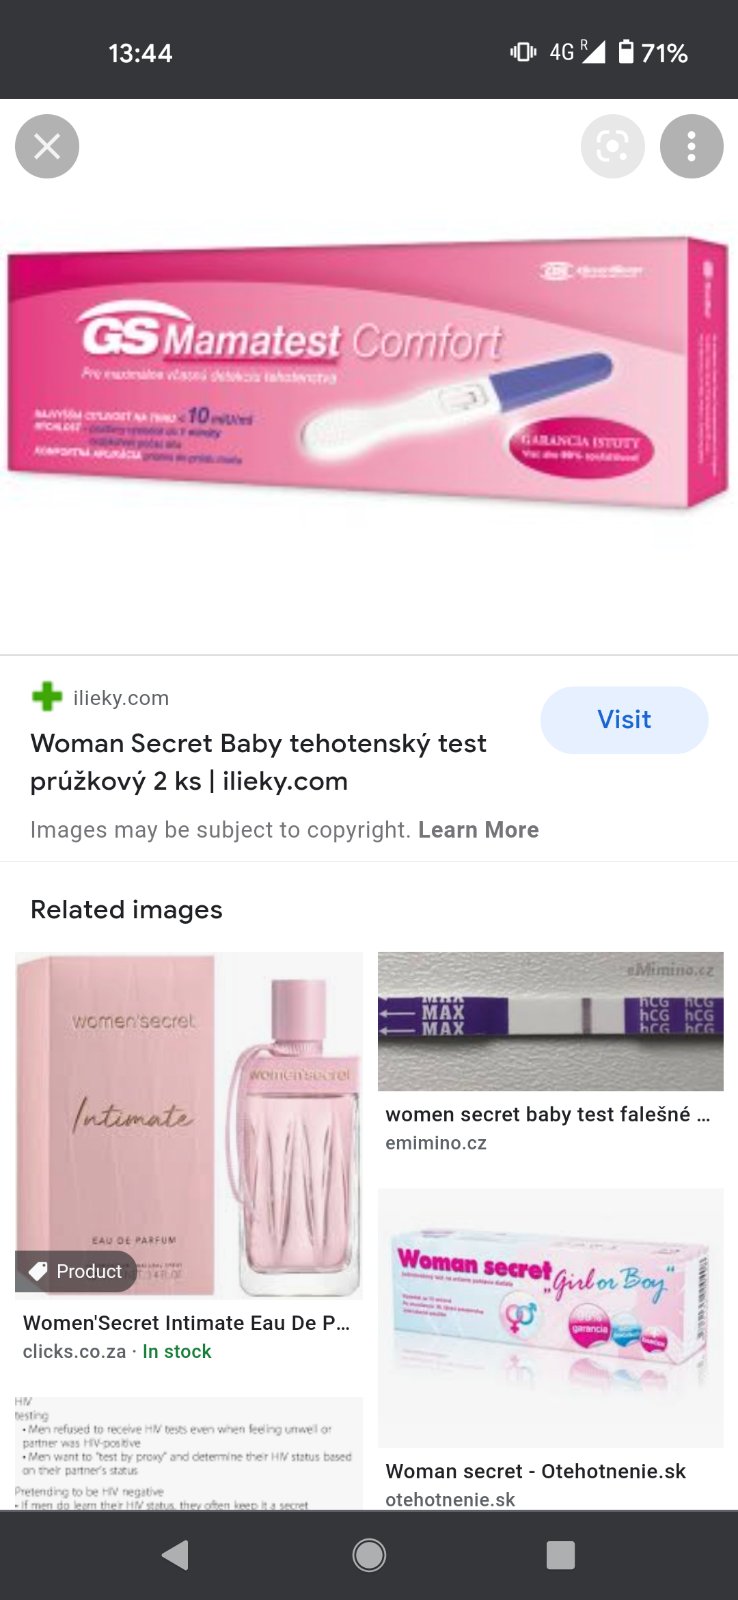Tap Android home circle button
This screenshot has height=1600, width=738.
coord(369,1555)
